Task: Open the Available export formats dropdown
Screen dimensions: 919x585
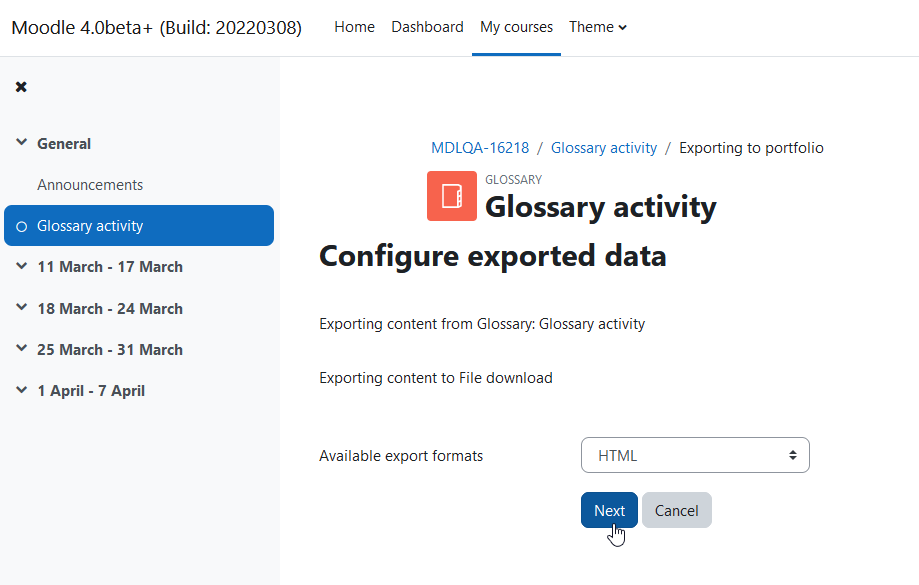Action: click(695, 455)
